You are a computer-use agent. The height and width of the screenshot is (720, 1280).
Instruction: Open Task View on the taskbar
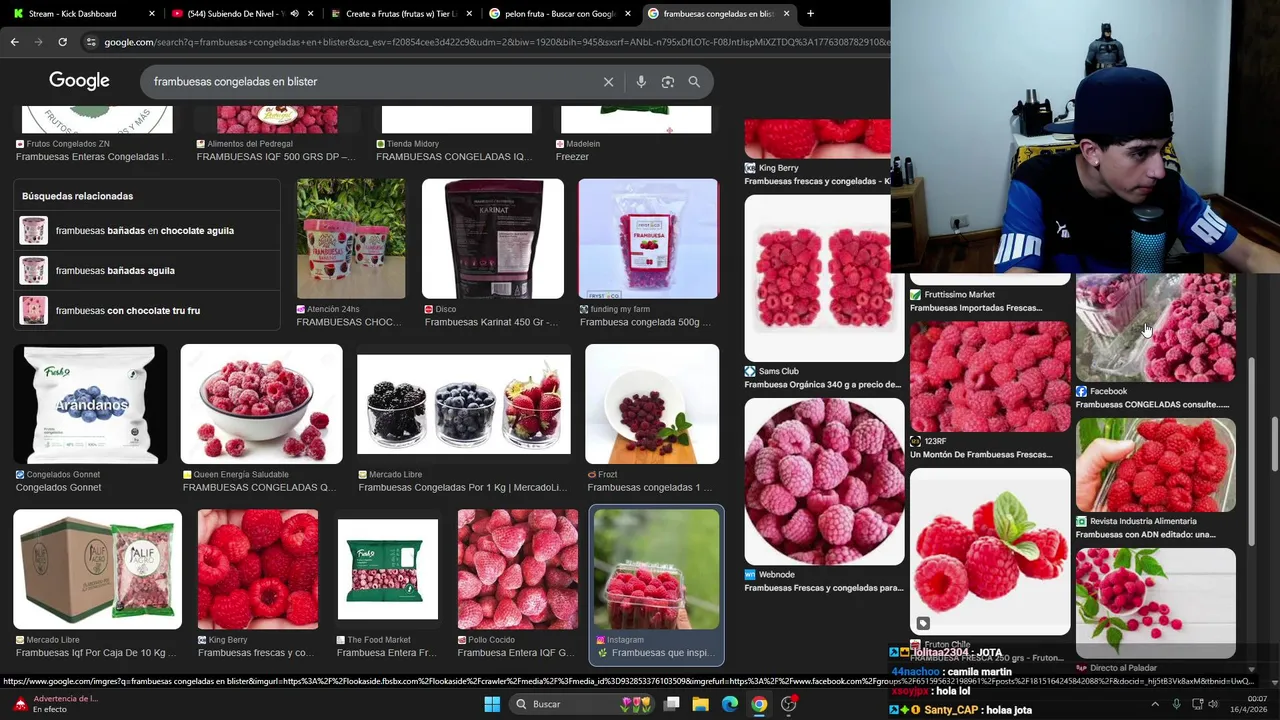pos(672,704)
